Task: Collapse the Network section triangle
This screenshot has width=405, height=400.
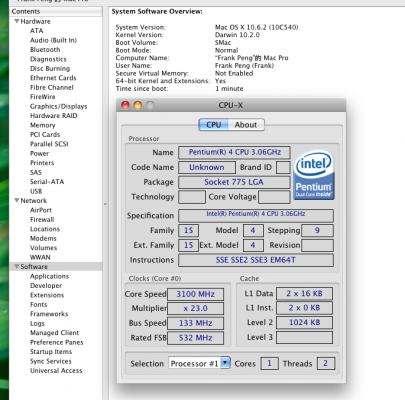Action: click(x=16, y=200)
